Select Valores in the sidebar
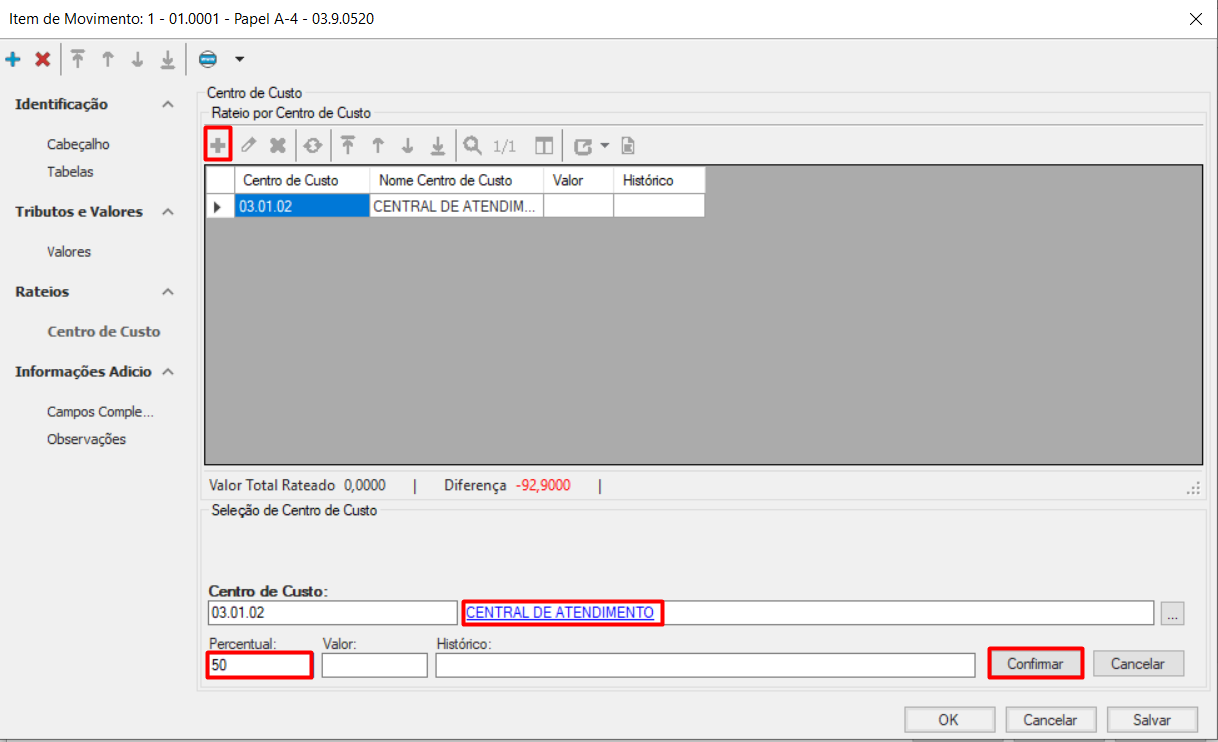This screenshot has height=742, width=1218. [69, 252]
